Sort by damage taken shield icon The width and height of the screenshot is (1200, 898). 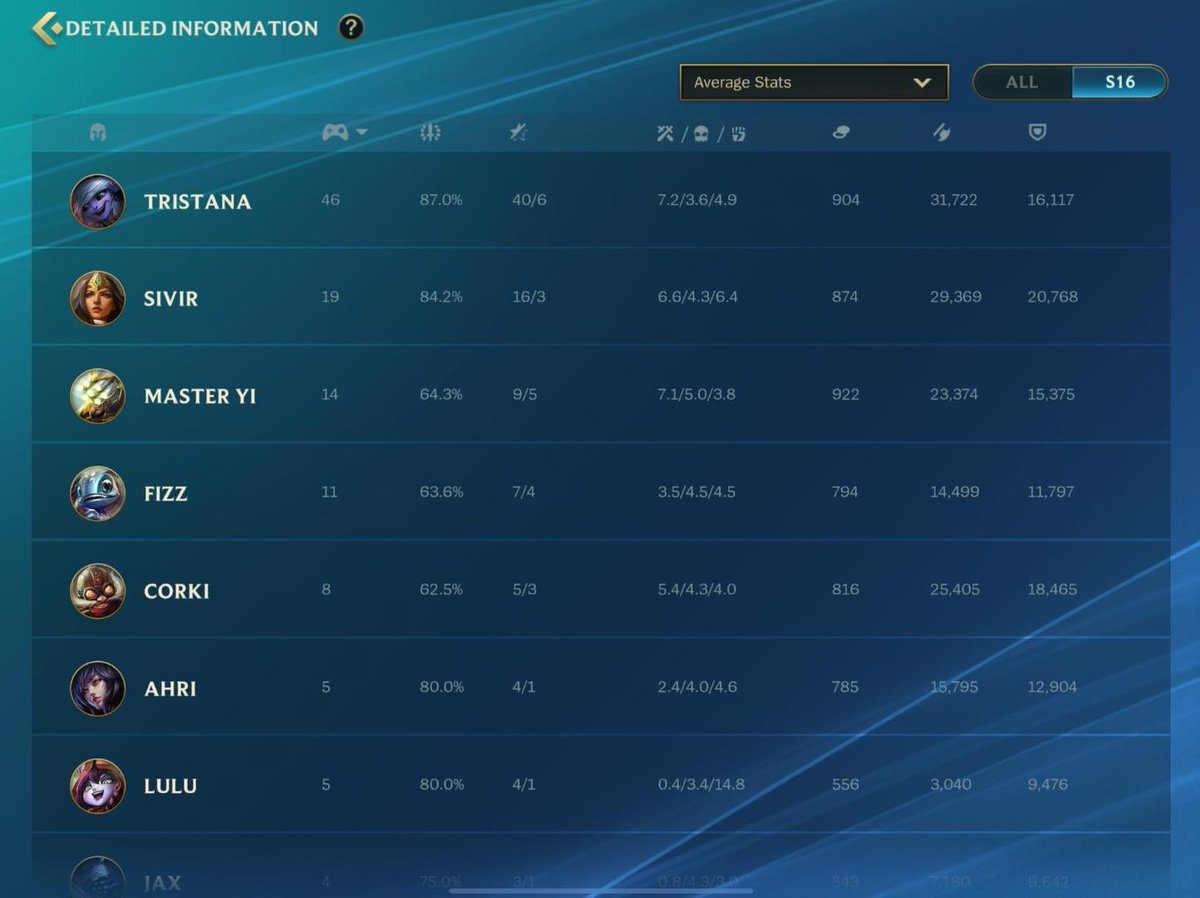pyautogui.click(x=1037, y=132)
